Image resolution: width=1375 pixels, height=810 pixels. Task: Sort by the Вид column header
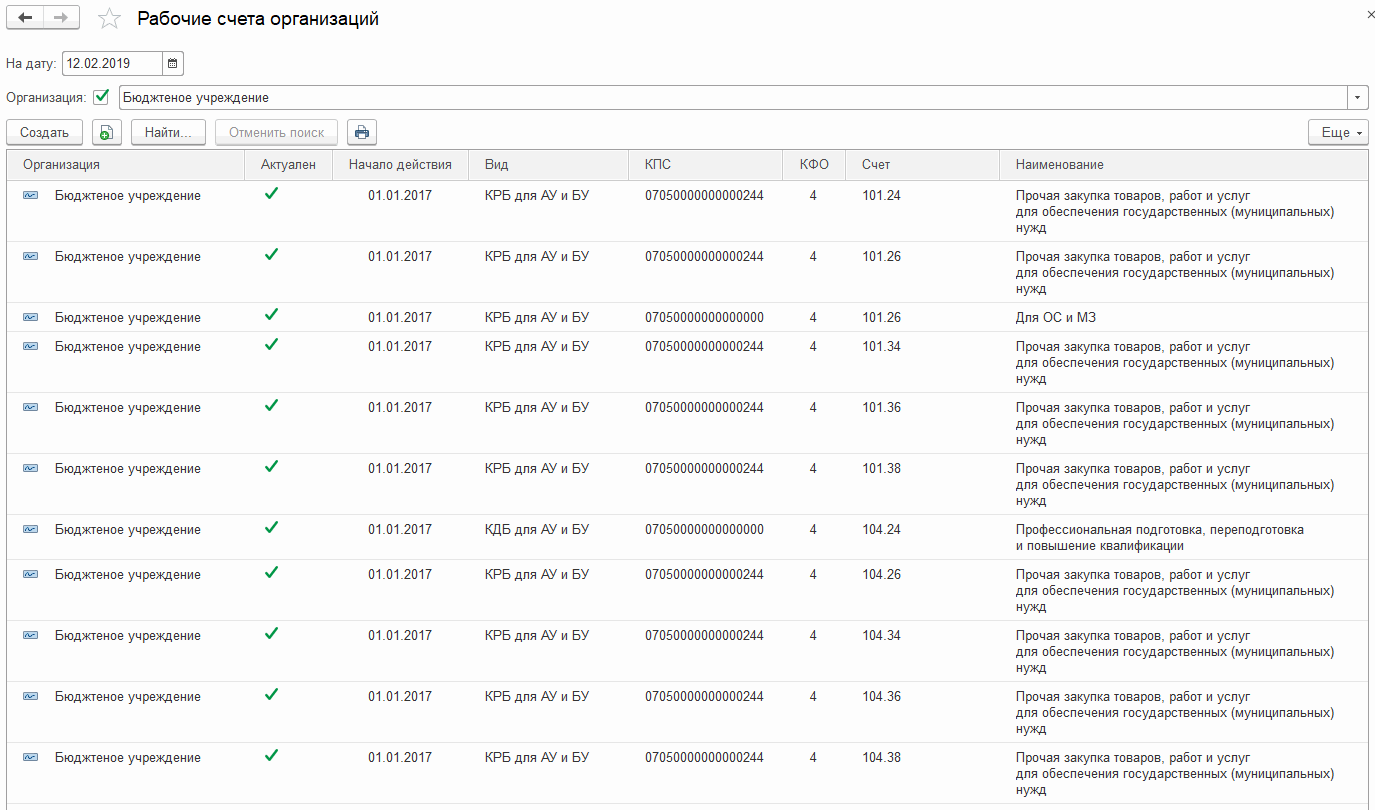[549, 165]
